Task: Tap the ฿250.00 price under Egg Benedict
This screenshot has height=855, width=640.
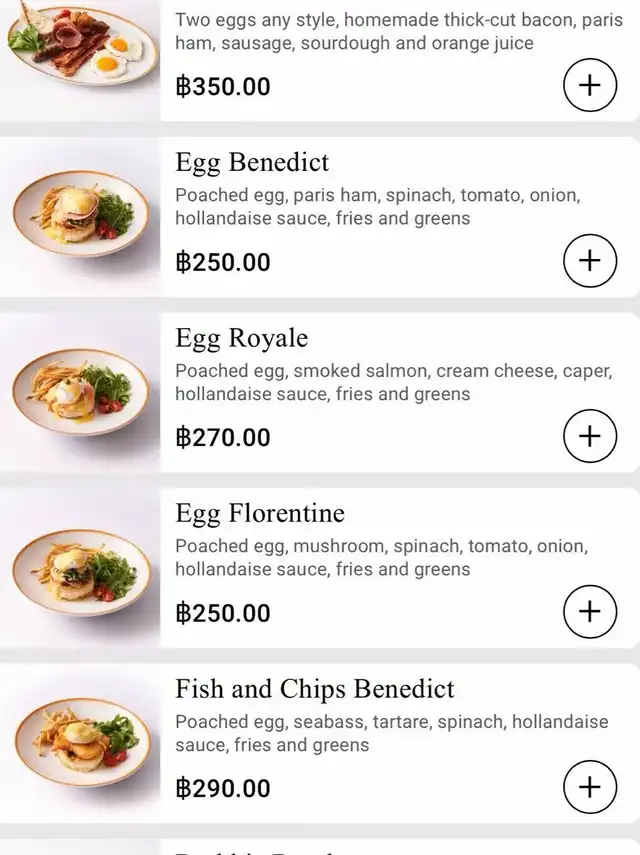Action: pos(223,262)
